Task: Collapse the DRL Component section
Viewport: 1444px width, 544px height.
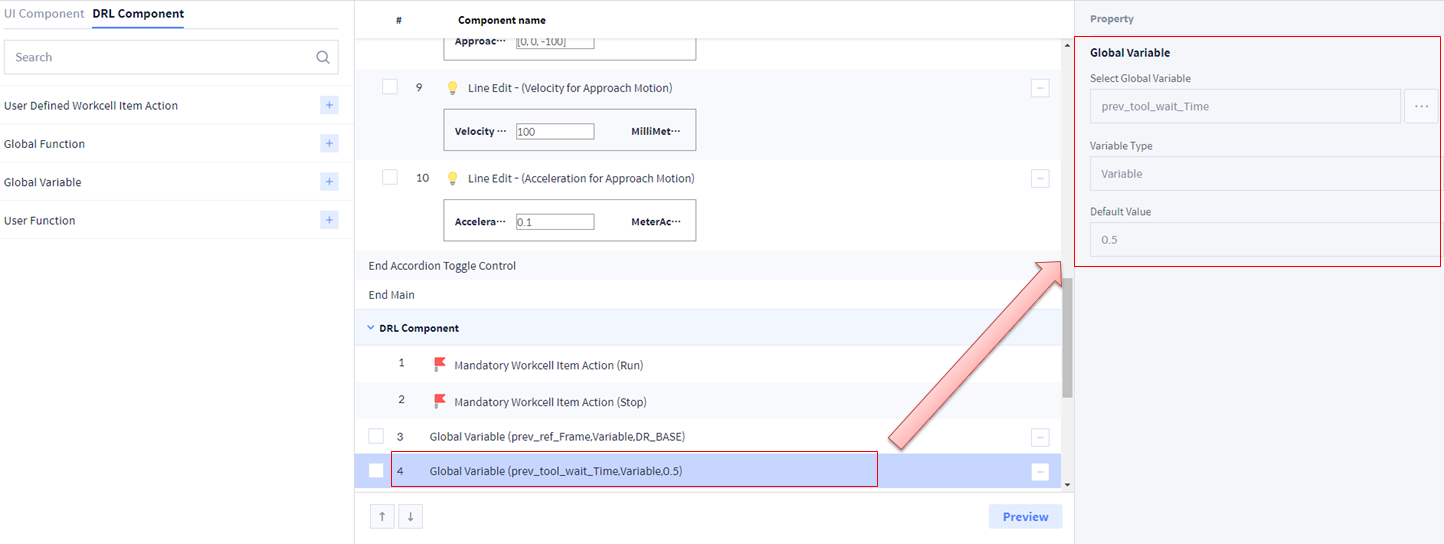Action: [x=371, y=328]
